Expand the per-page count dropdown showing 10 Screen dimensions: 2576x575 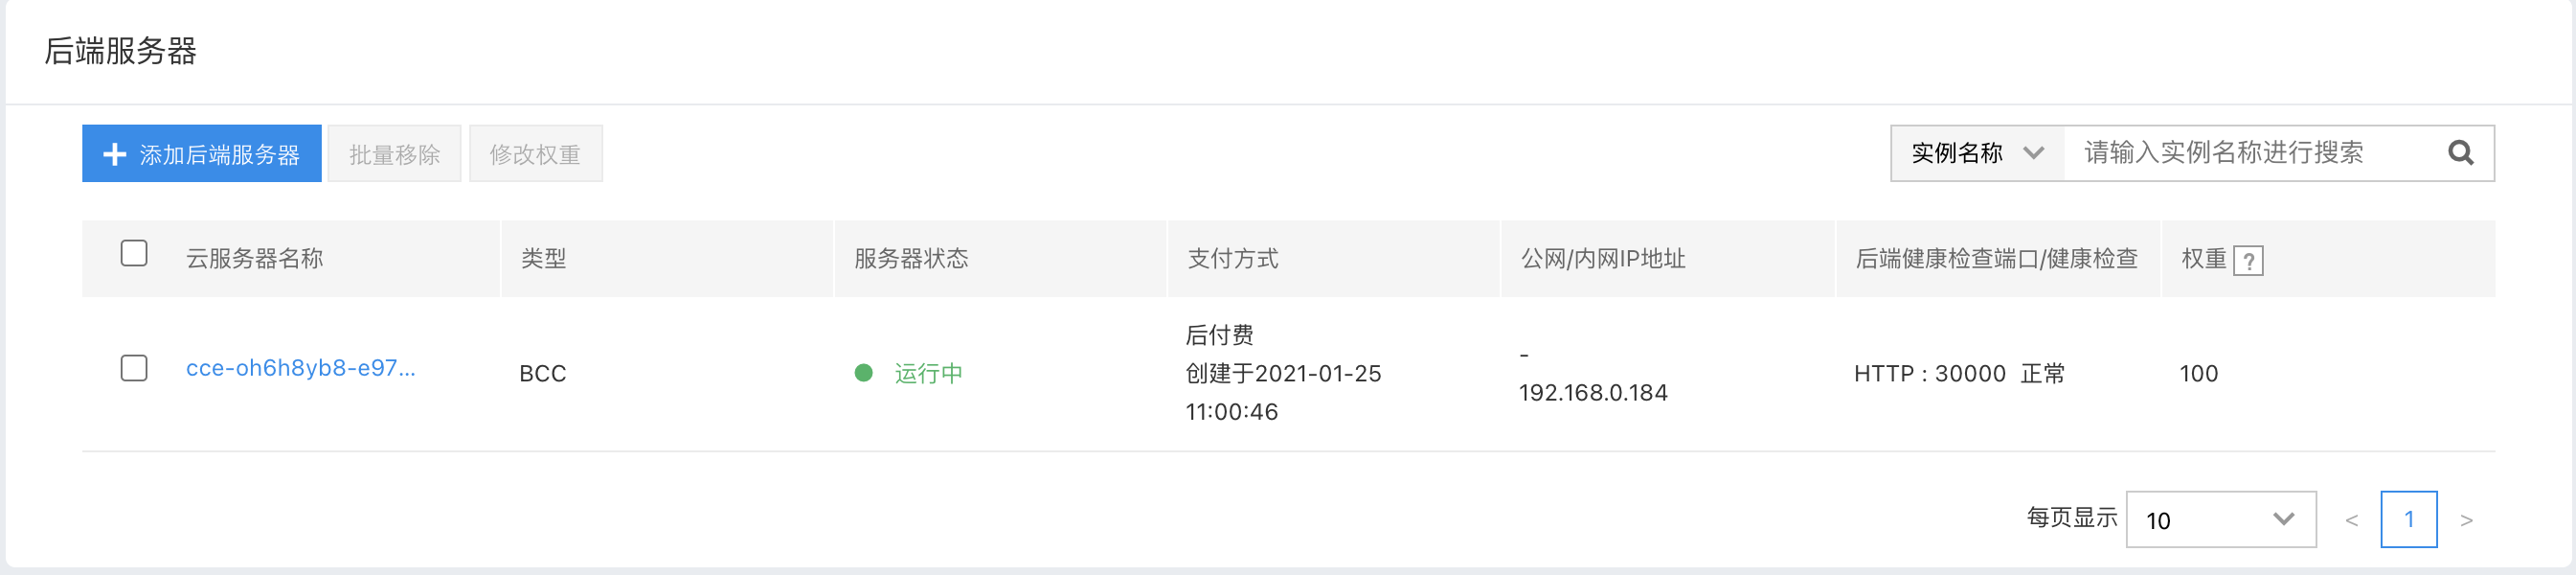2221,519
